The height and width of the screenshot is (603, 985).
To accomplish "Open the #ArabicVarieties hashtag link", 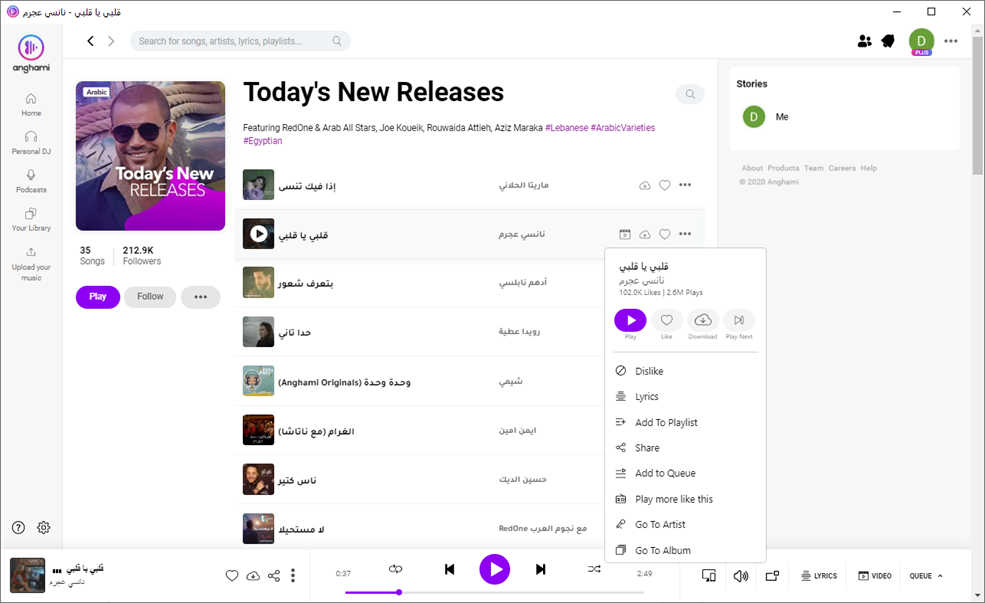I will [623, 128].
